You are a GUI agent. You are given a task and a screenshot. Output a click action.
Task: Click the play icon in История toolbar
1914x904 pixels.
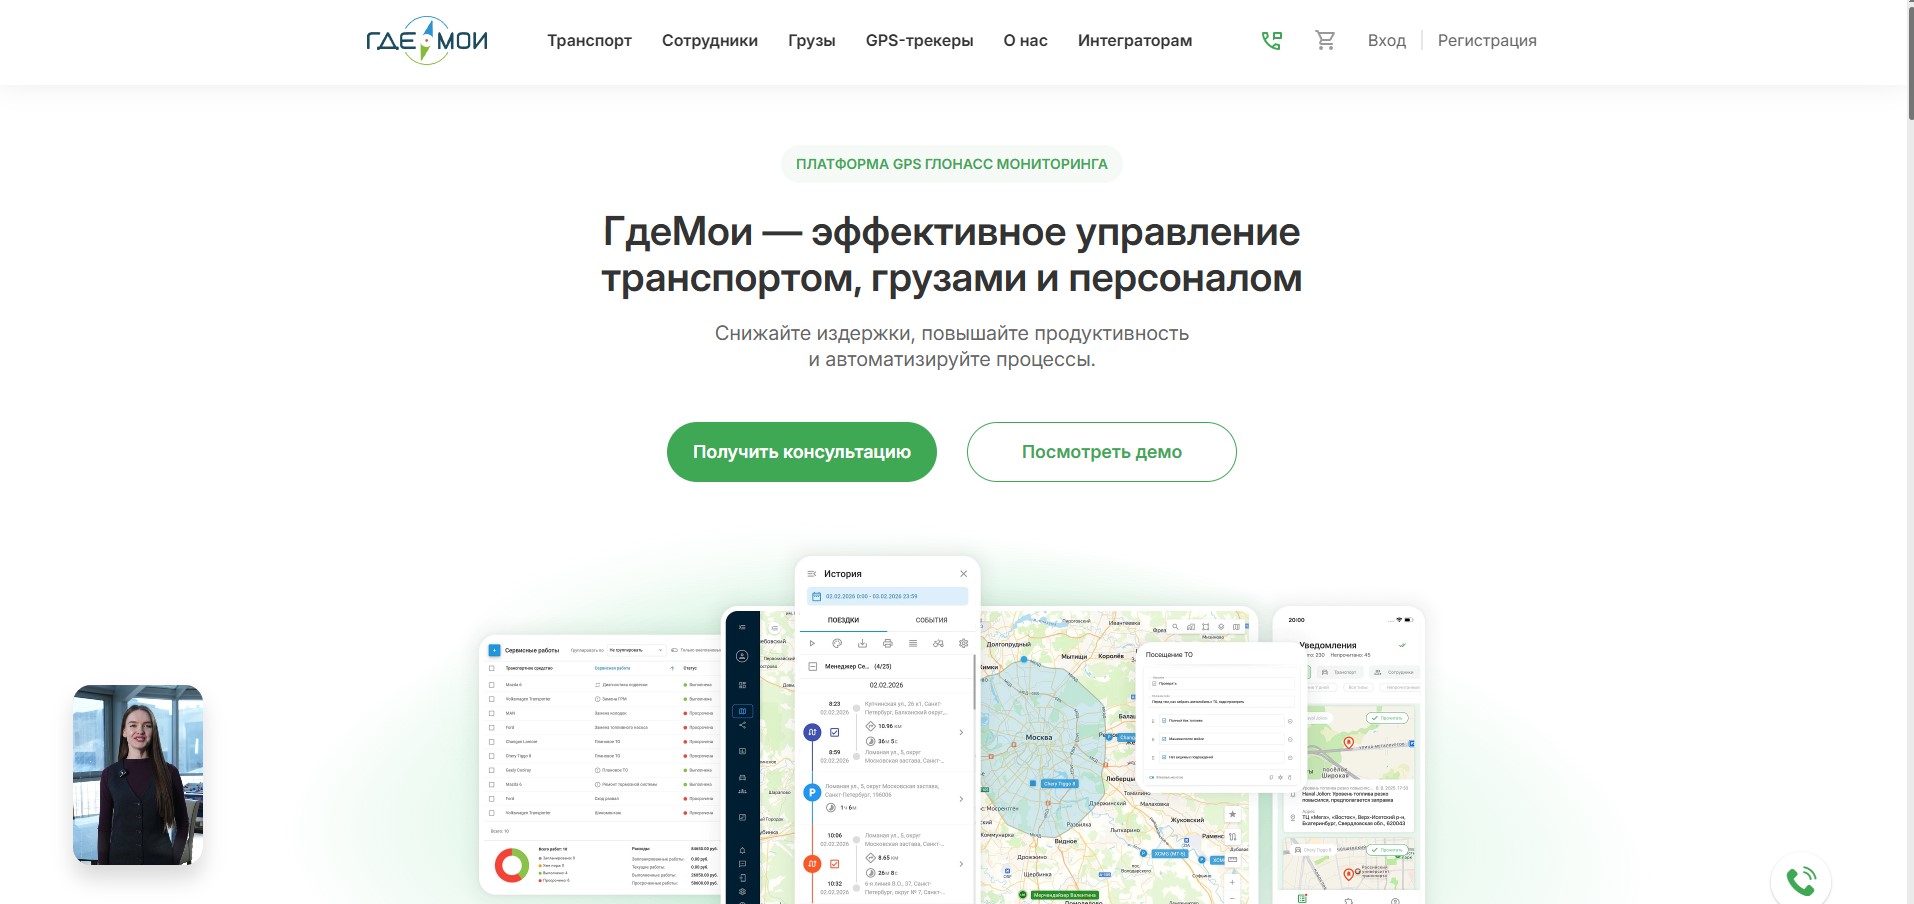pyautogui.click(x=812, y=643)
